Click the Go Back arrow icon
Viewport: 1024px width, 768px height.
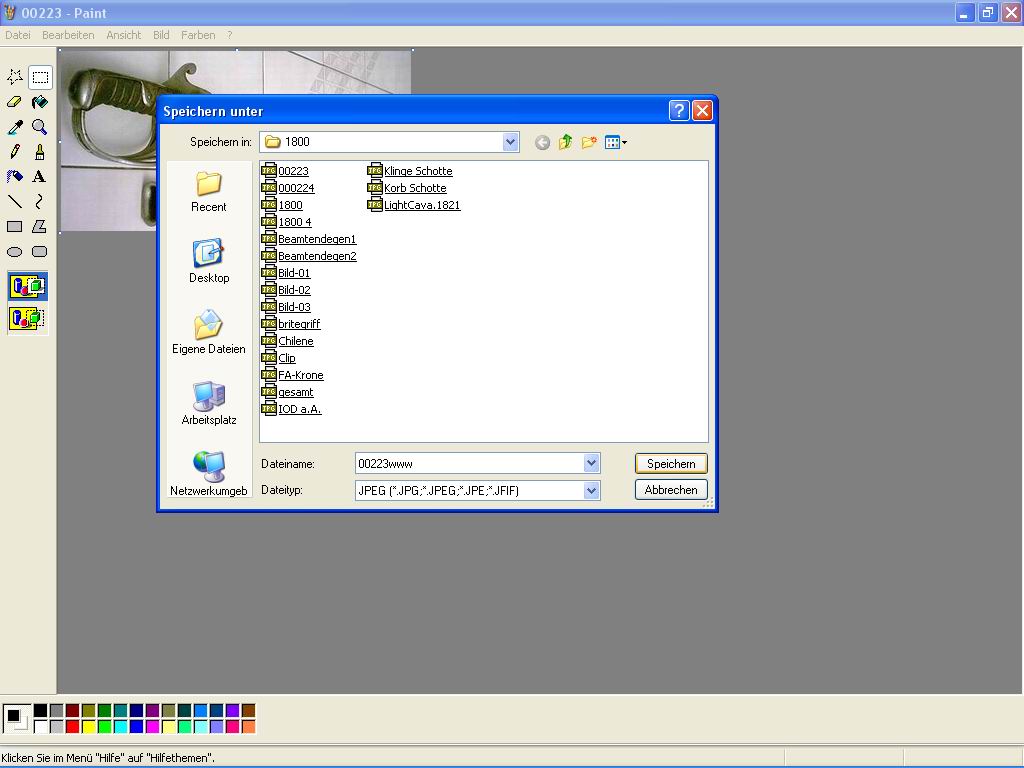click(542, 143)
